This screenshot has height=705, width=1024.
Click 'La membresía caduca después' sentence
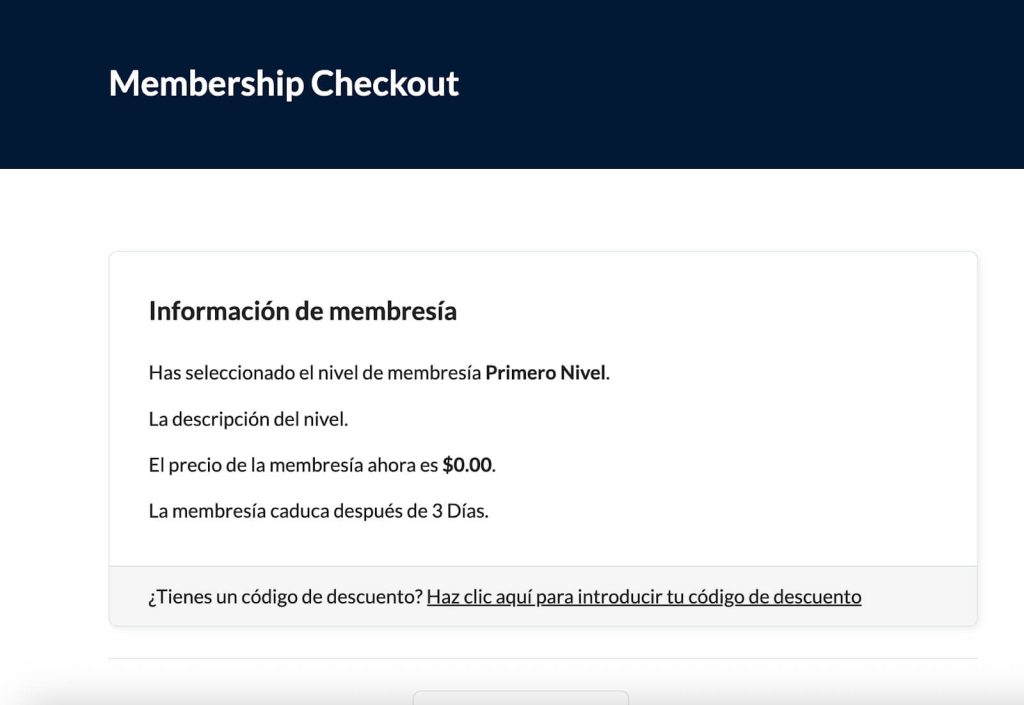280,510
